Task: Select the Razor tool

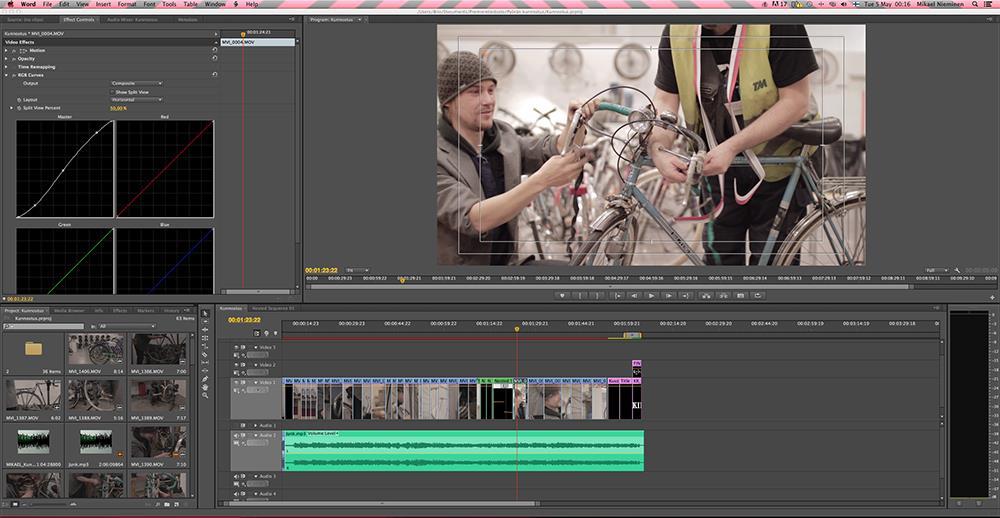Action: [205, 355]
